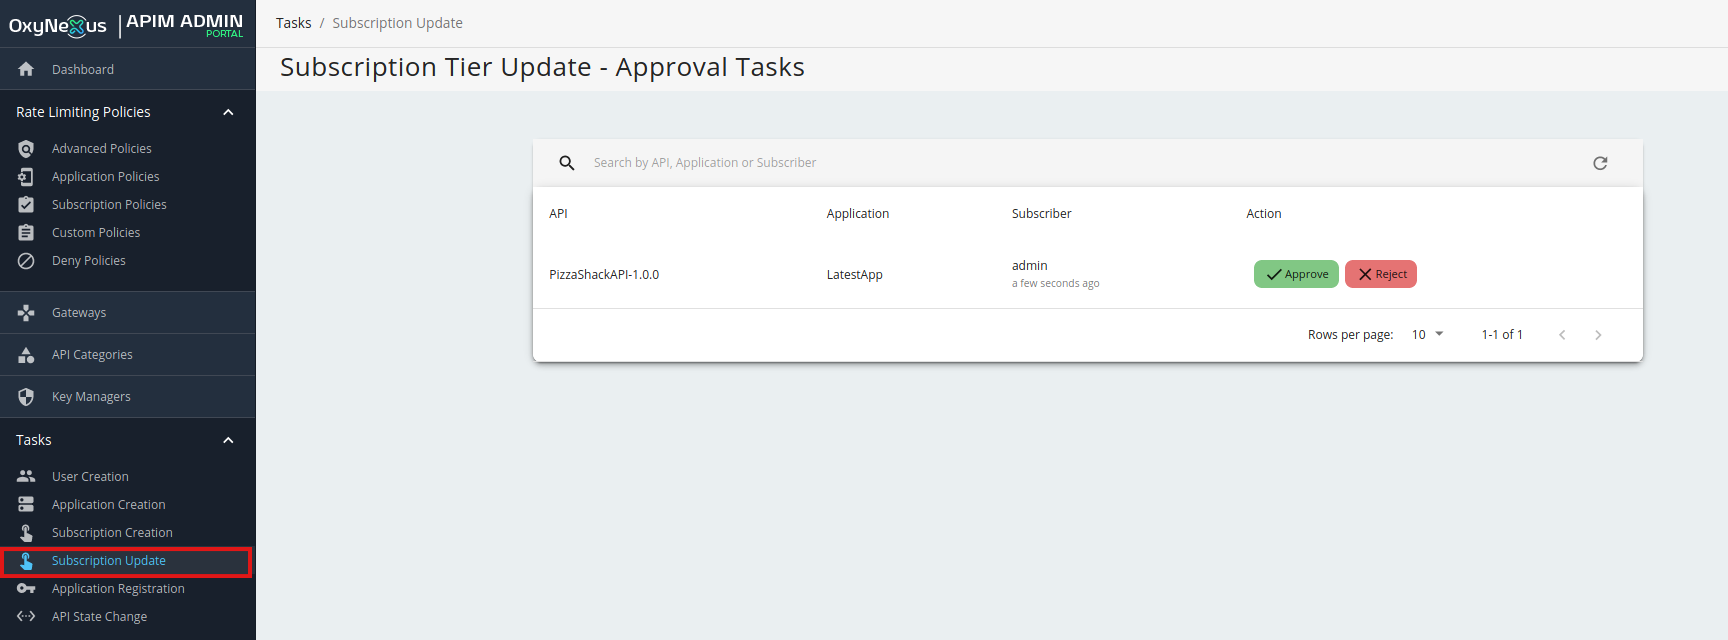This screenshot has width=1728, height=640.
Task: Open Dashboard menu item
Action: click(127, 69)
